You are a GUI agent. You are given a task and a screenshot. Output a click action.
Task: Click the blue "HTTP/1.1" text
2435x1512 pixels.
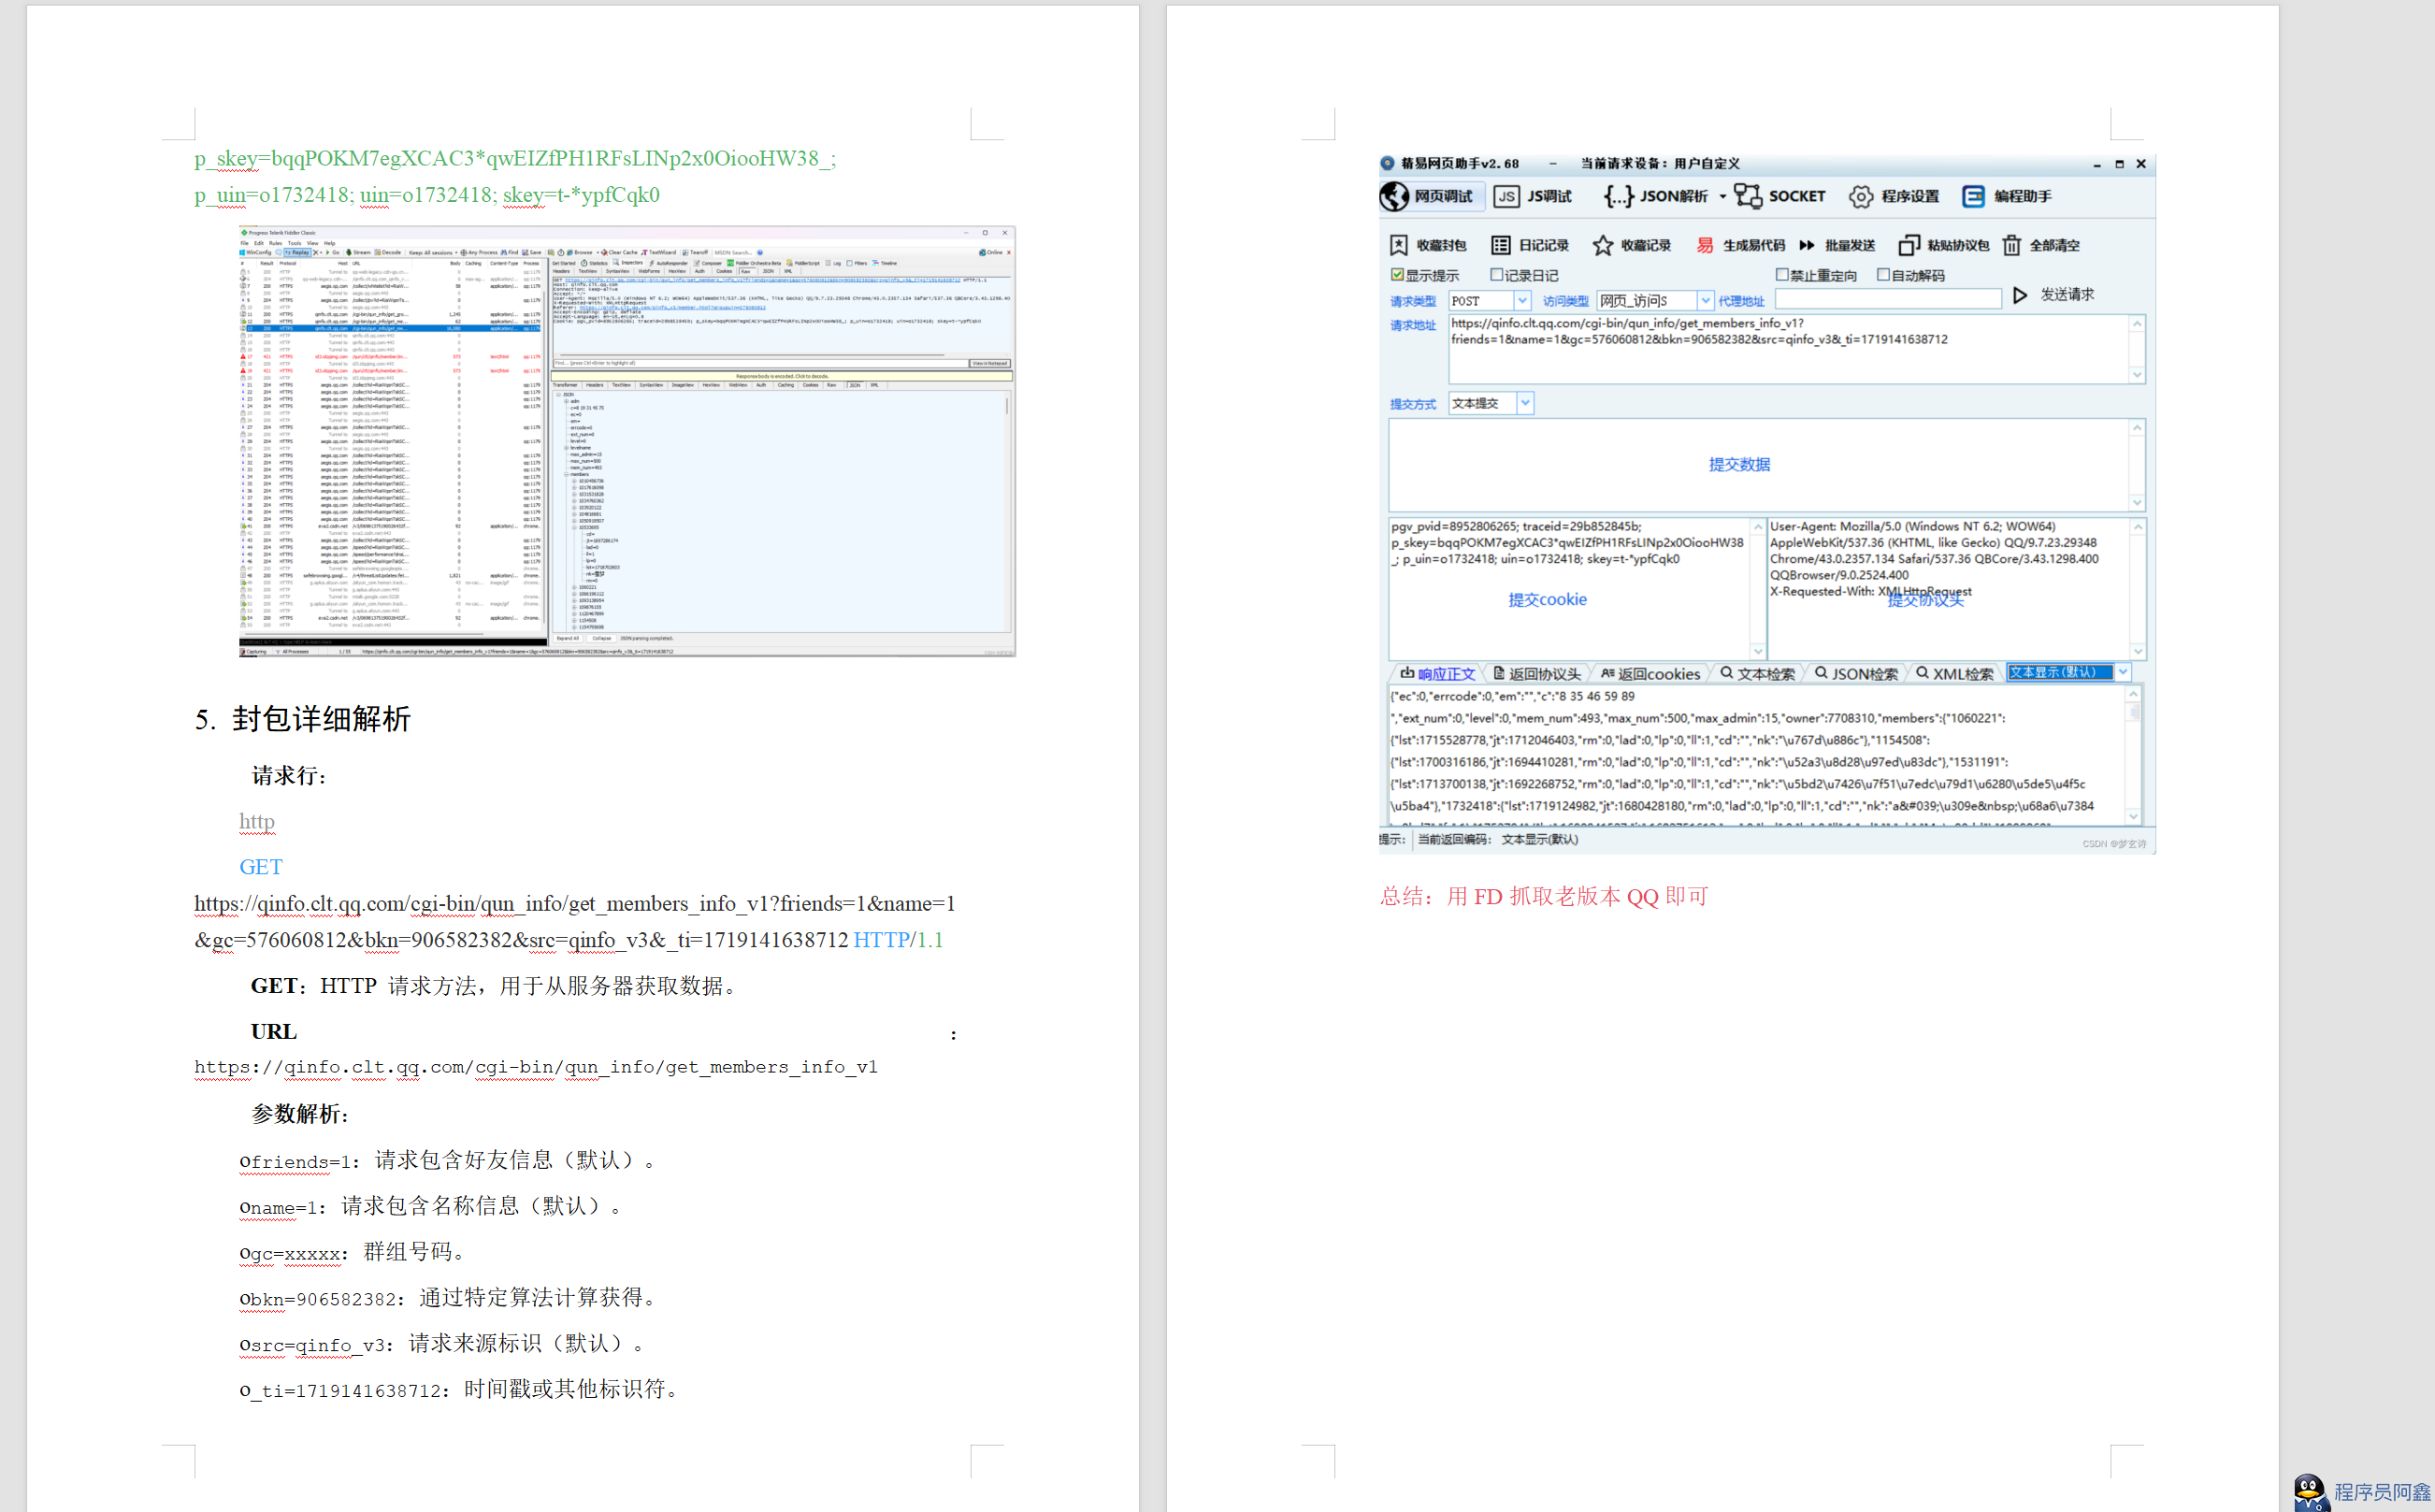click(x=898, y=940)
